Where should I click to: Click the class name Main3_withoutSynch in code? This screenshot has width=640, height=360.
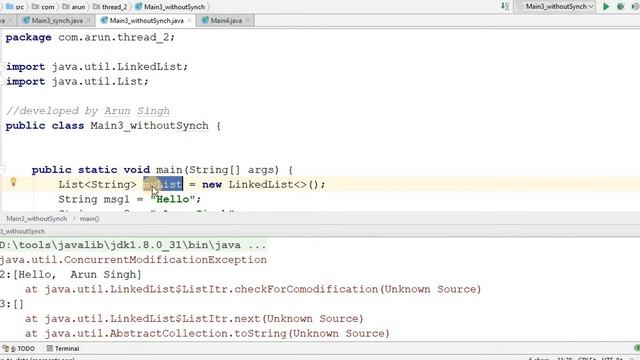(x=149, y=126)
